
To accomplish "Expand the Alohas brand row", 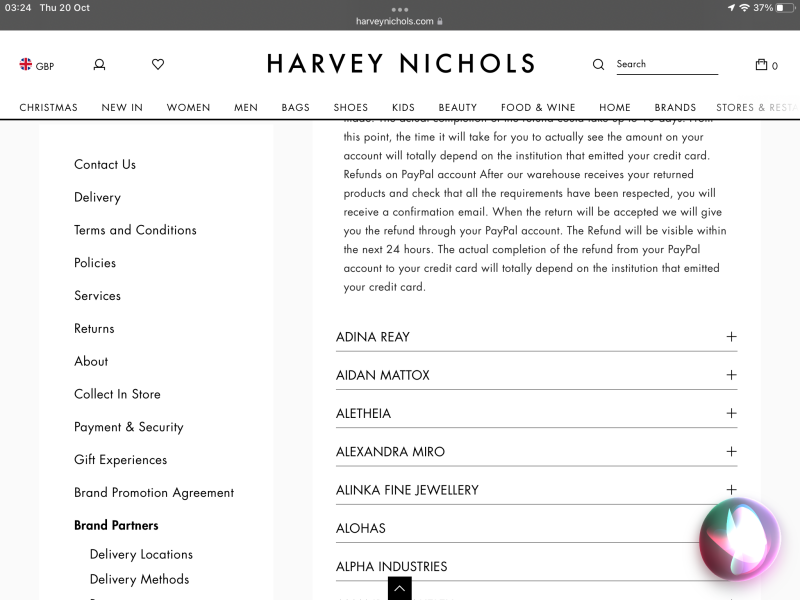I will [536, 528].
